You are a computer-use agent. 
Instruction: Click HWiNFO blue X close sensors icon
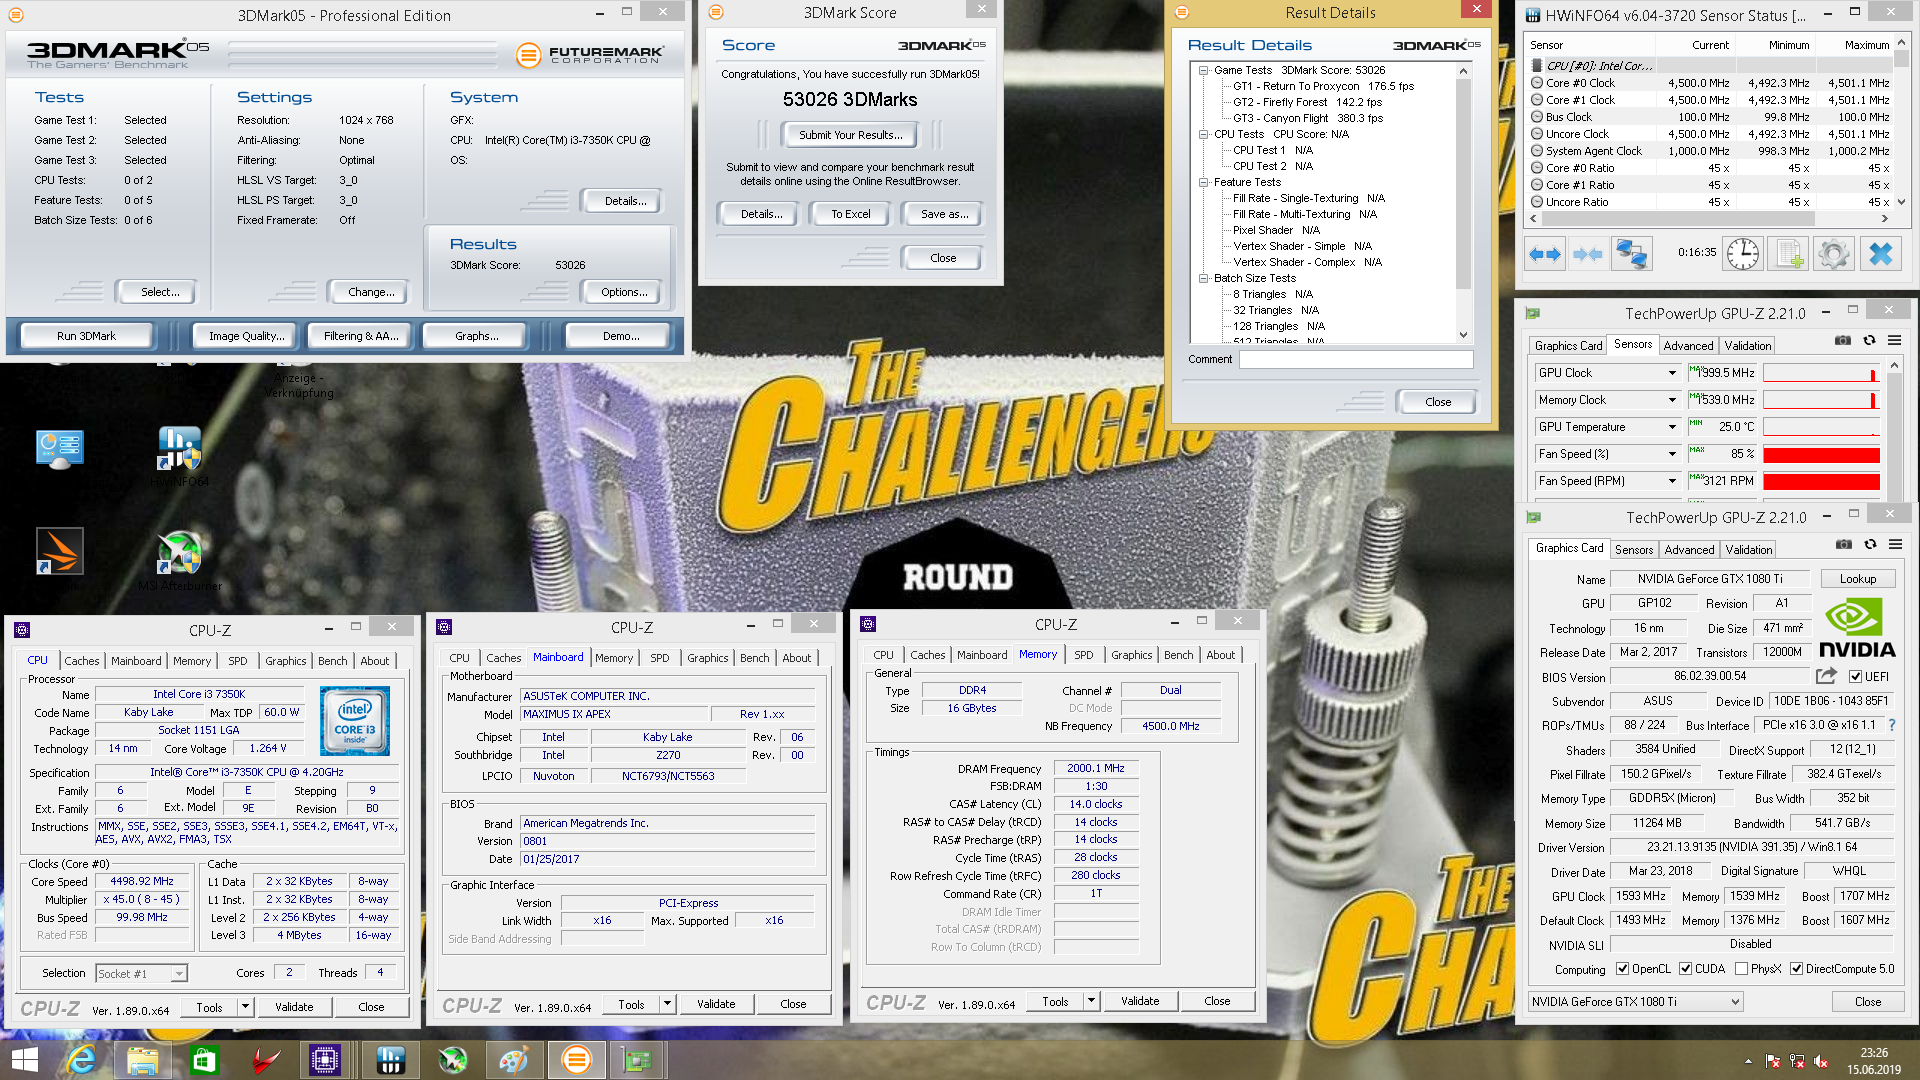click(x=1880, y=254)
